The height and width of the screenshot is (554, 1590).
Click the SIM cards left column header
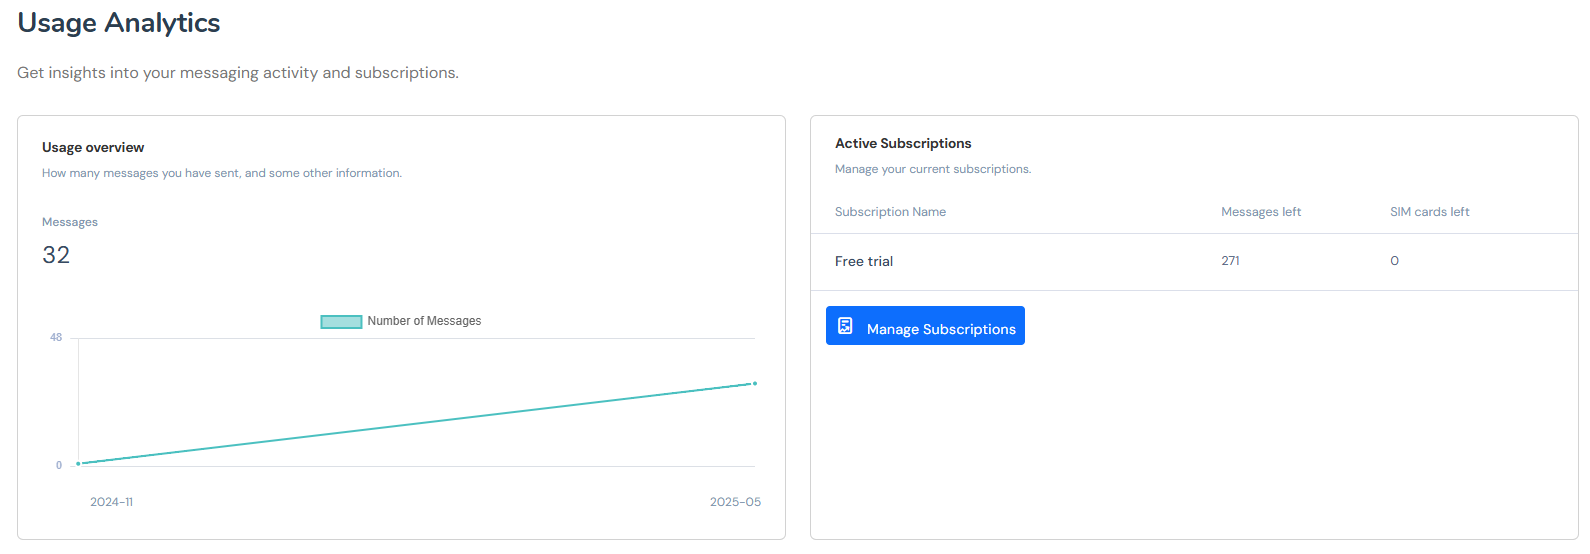click(1429, 212)
